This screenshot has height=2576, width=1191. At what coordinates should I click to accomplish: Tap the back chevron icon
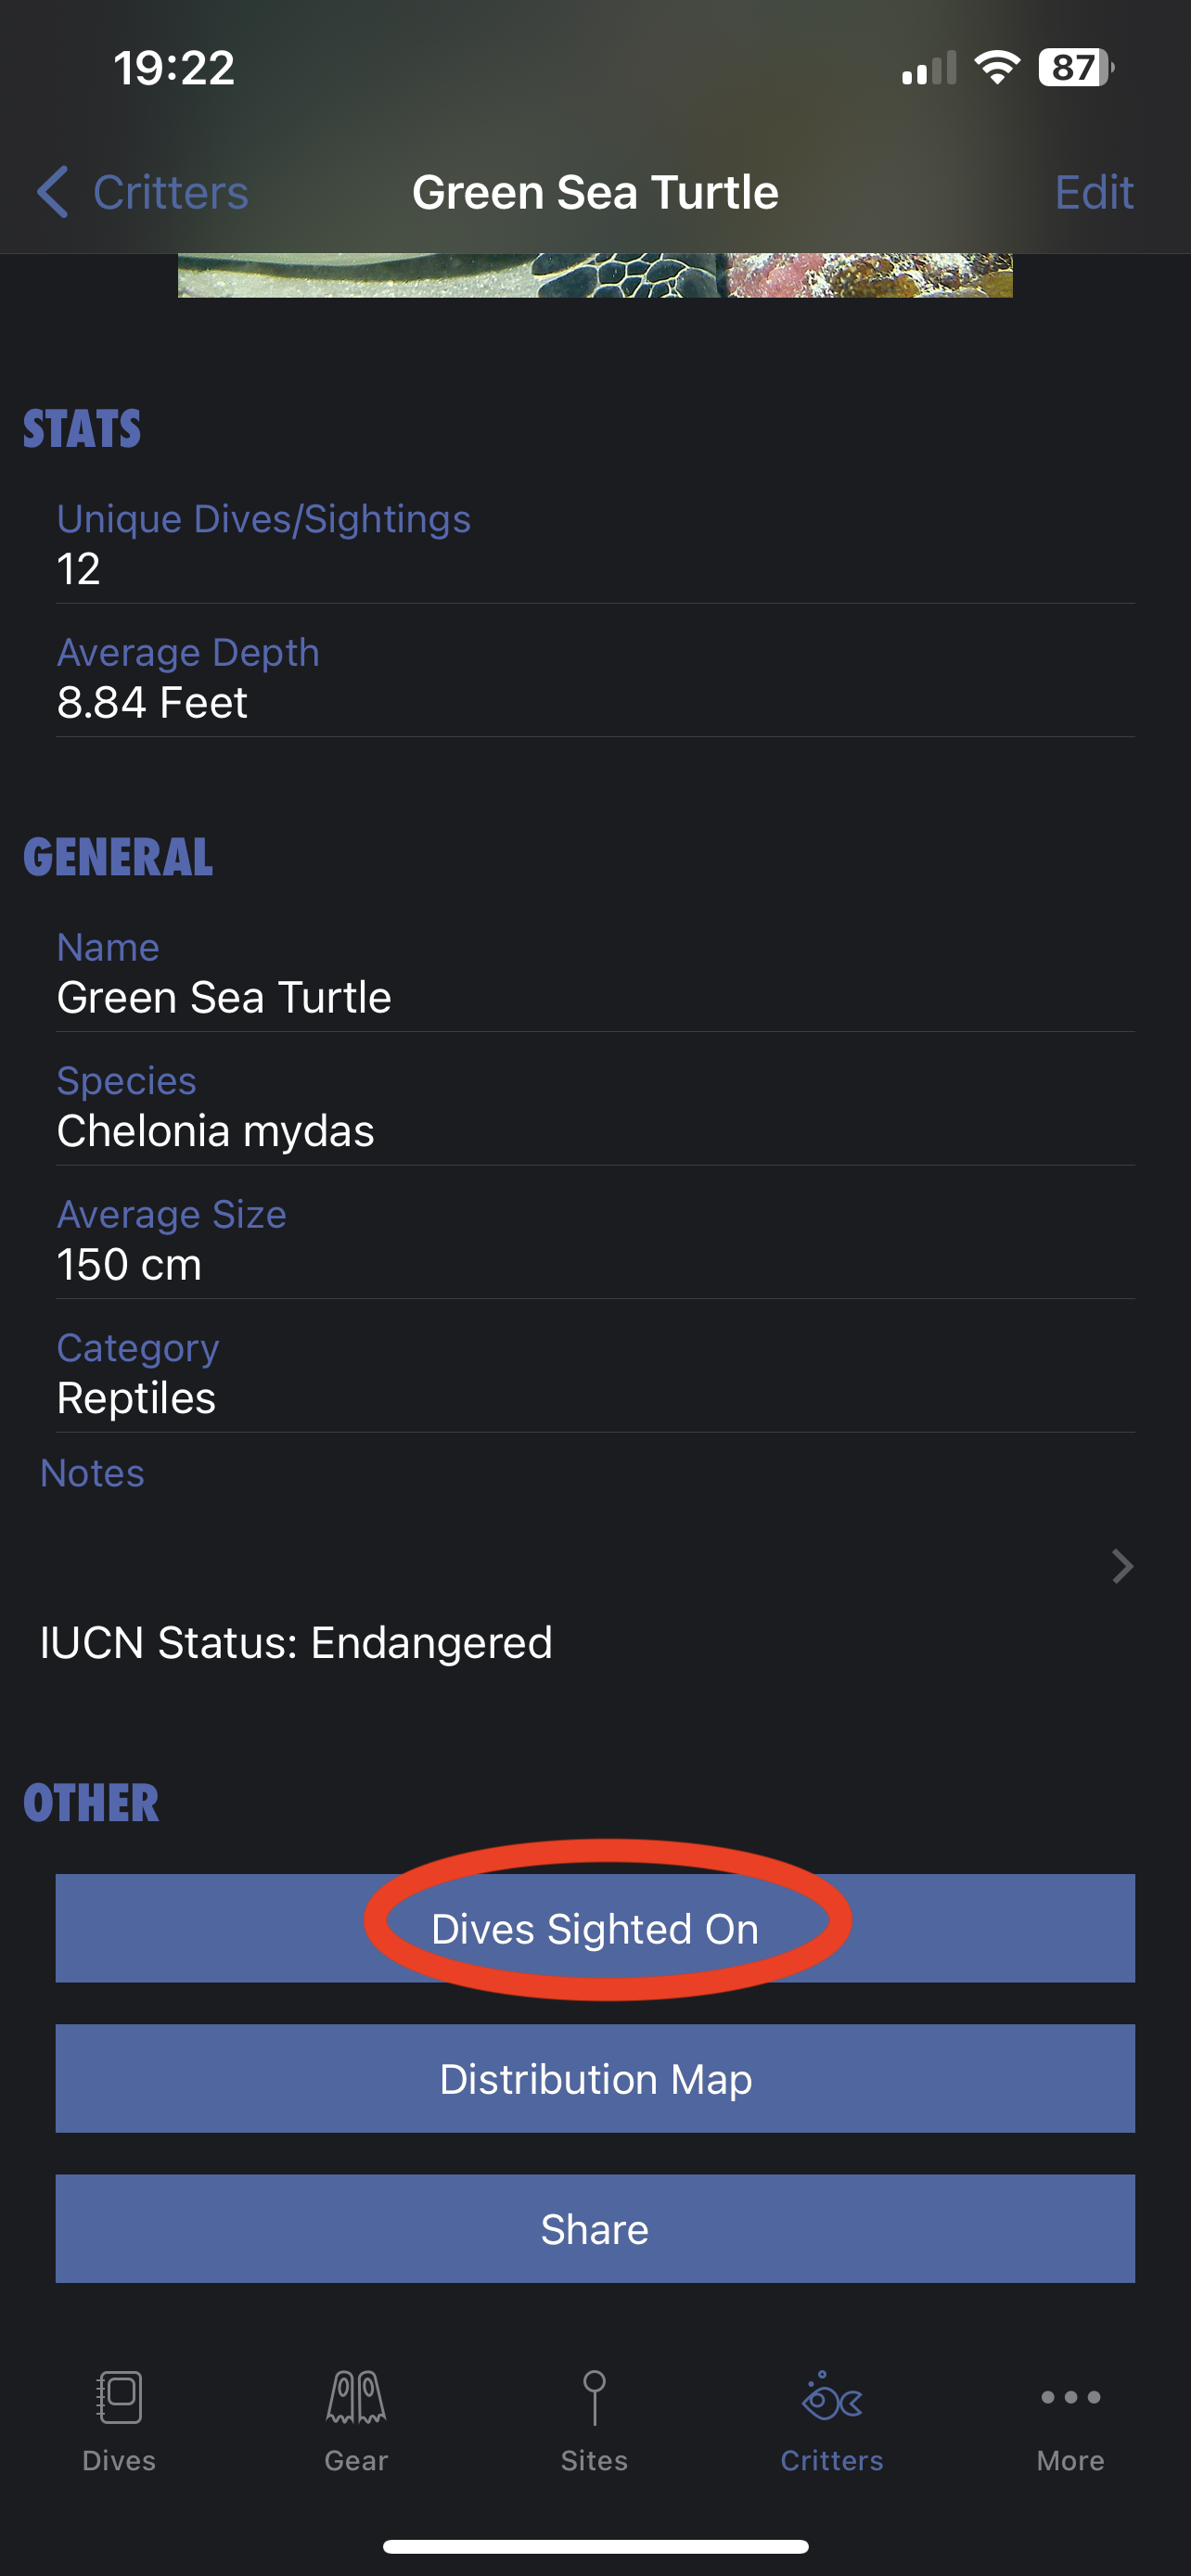coord(53,192)
